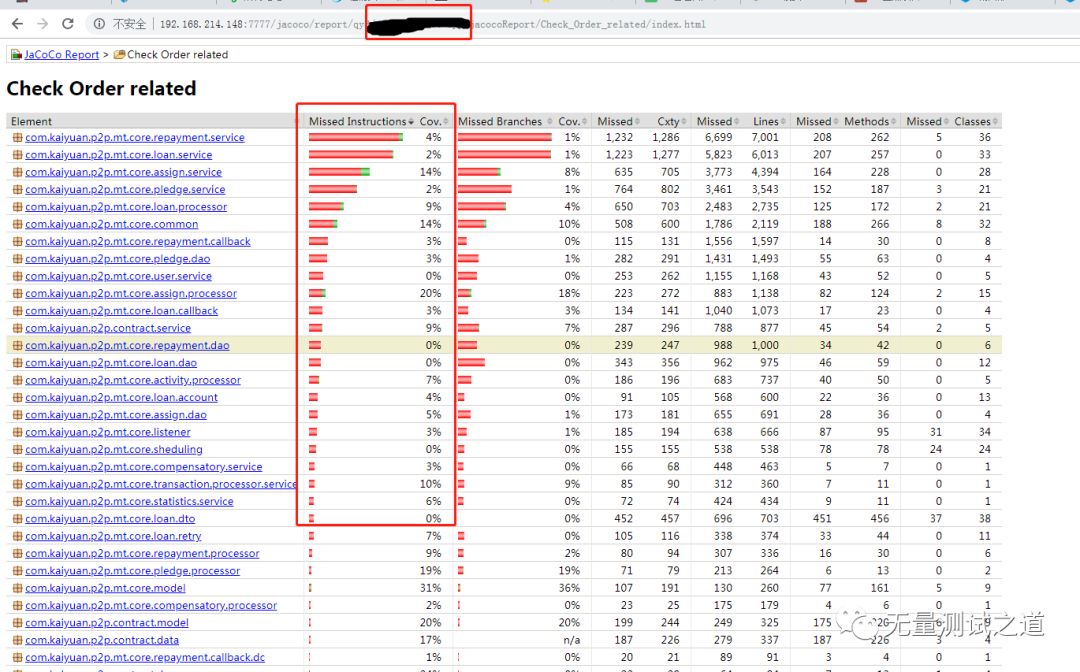
Task: Sort by Missed Branches column header
Action: pyautogui.click(x=500, y=121)
